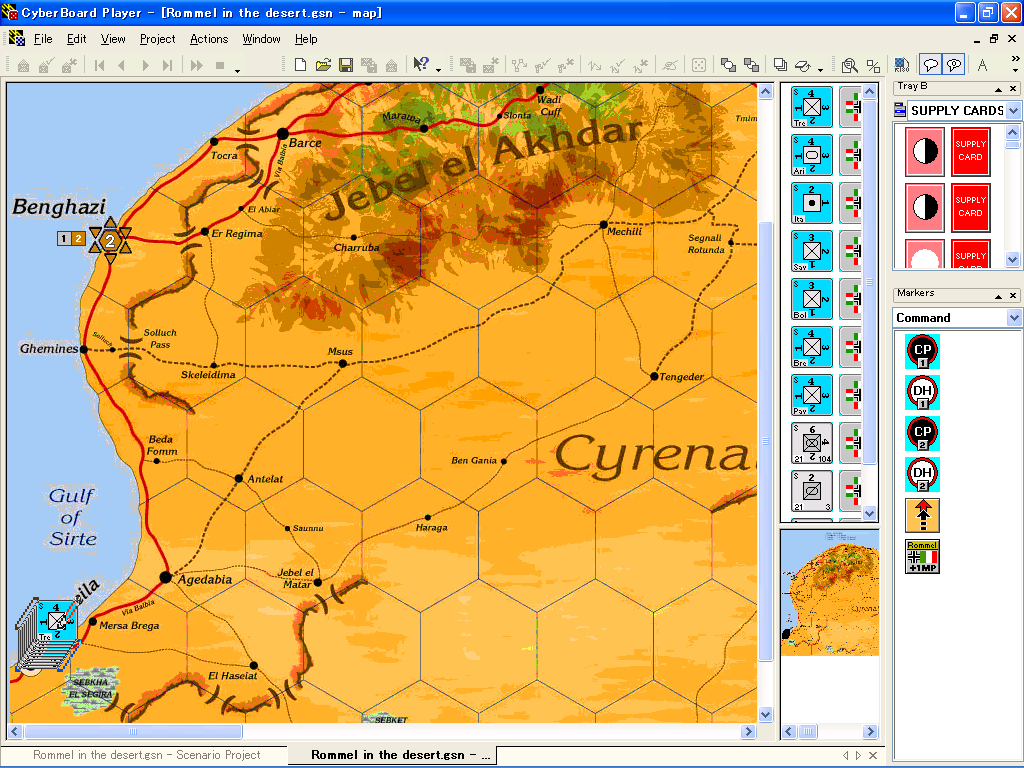Screen dimensions: 1024x768
Task: Click the map horizontal scrollbar thumb
Action: tap(133, 731)
